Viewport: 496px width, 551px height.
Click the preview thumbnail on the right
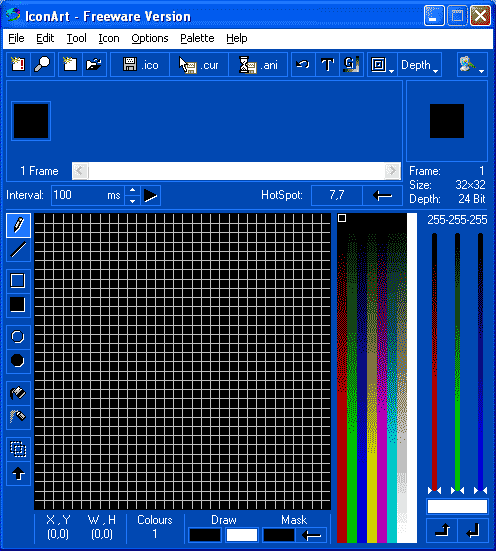[447, 121]
